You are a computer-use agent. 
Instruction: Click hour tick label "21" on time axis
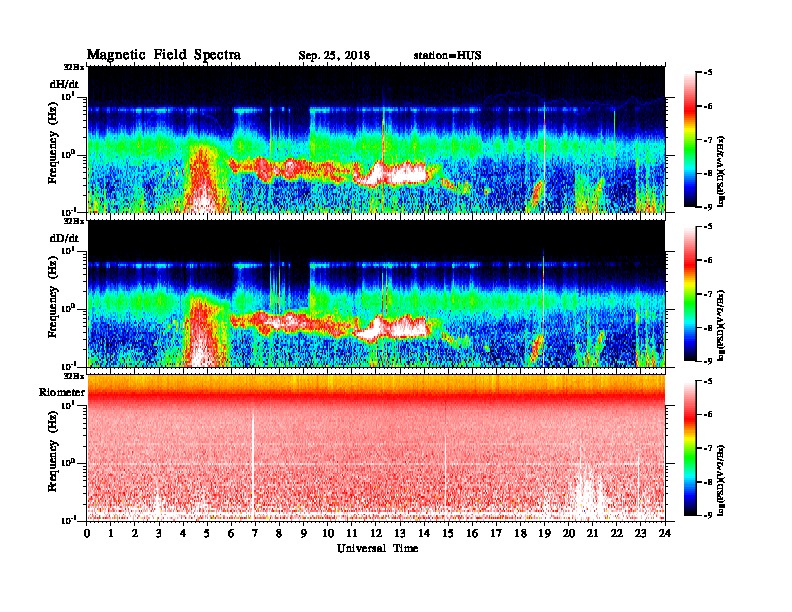coord(592,533)
